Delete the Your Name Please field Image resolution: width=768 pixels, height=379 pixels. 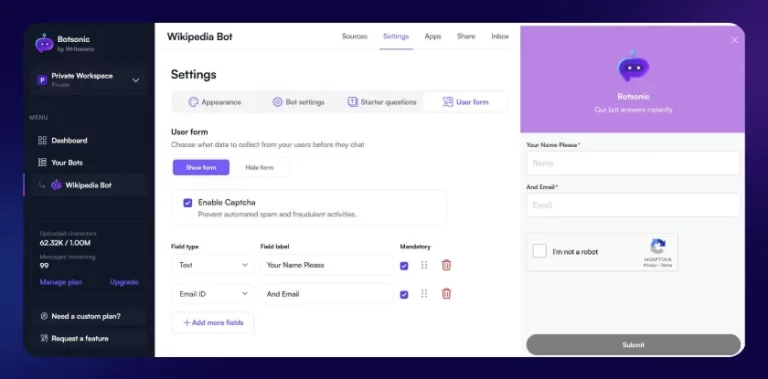click(446, 265)
